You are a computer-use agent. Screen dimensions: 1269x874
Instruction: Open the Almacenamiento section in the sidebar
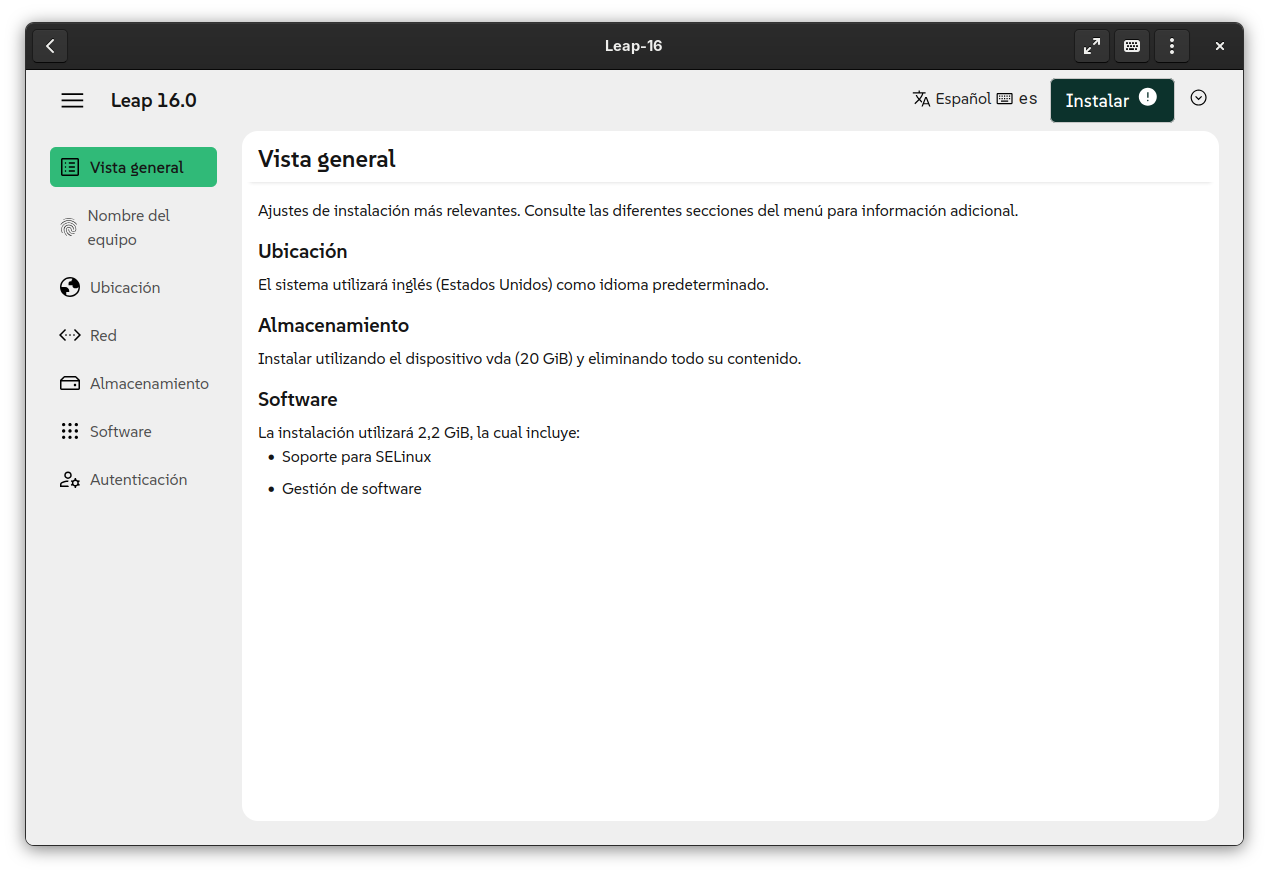tap(149, 383)
